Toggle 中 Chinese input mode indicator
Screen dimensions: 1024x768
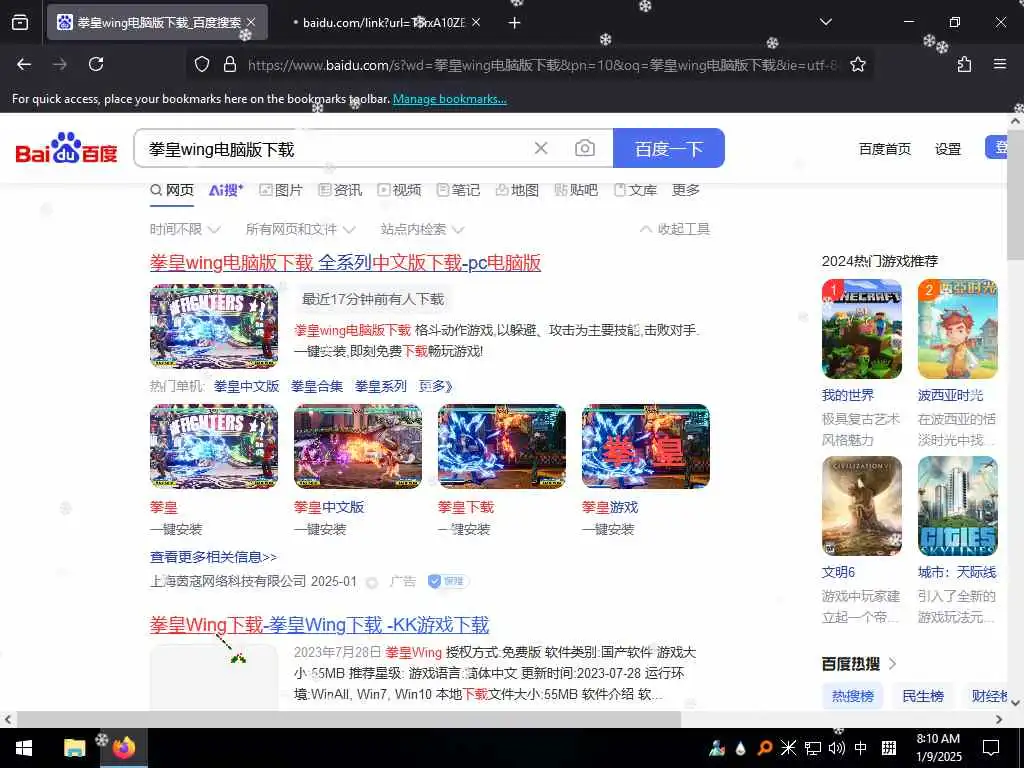[861, 748]
